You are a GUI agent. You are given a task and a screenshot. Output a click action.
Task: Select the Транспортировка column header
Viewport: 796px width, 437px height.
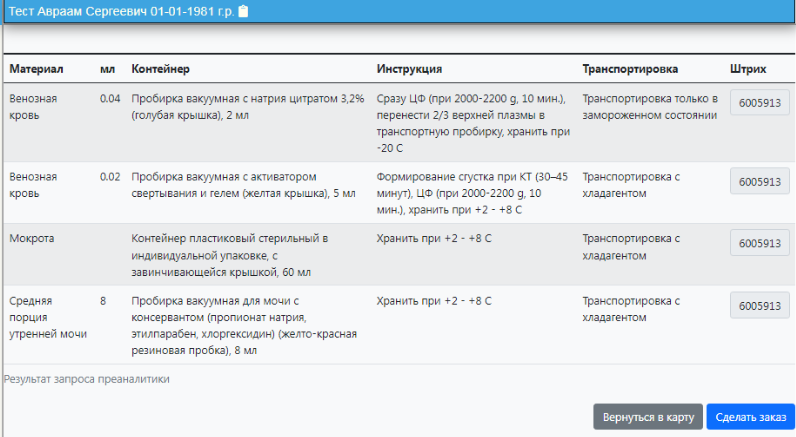coord(630,69)
